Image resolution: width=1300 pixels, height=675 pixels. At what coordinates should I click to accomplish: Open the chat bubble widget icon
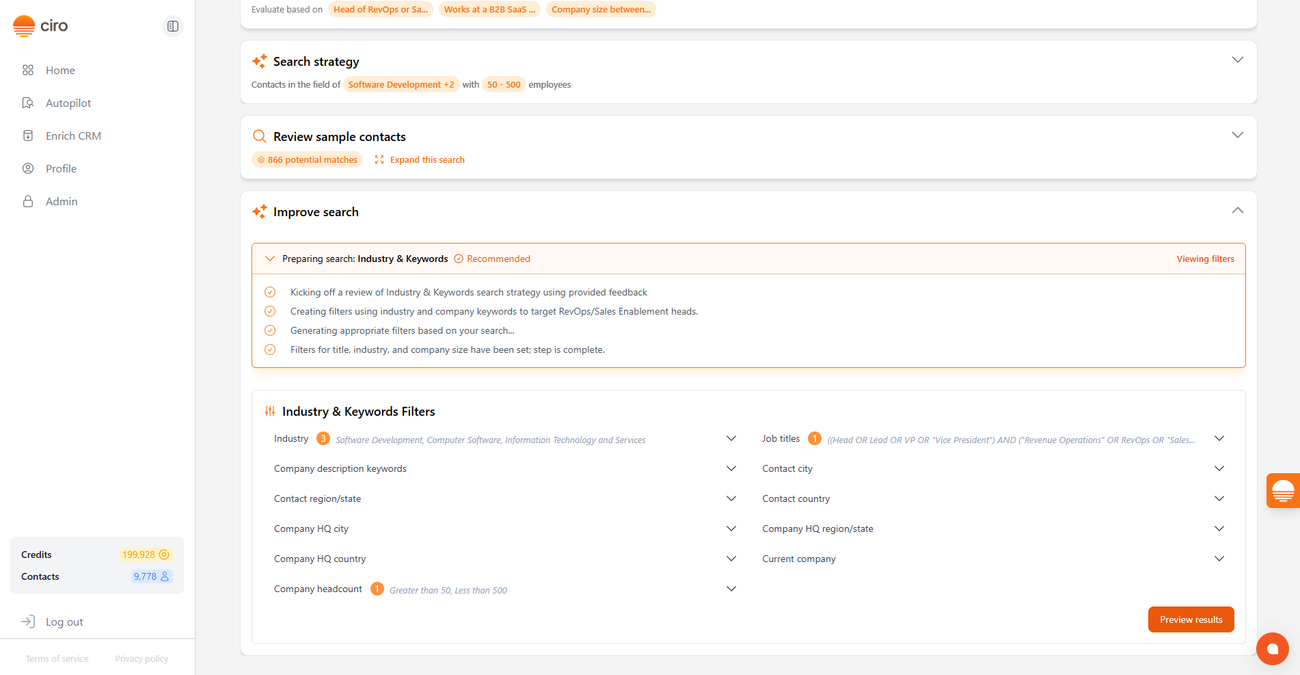click(1272, 649)
